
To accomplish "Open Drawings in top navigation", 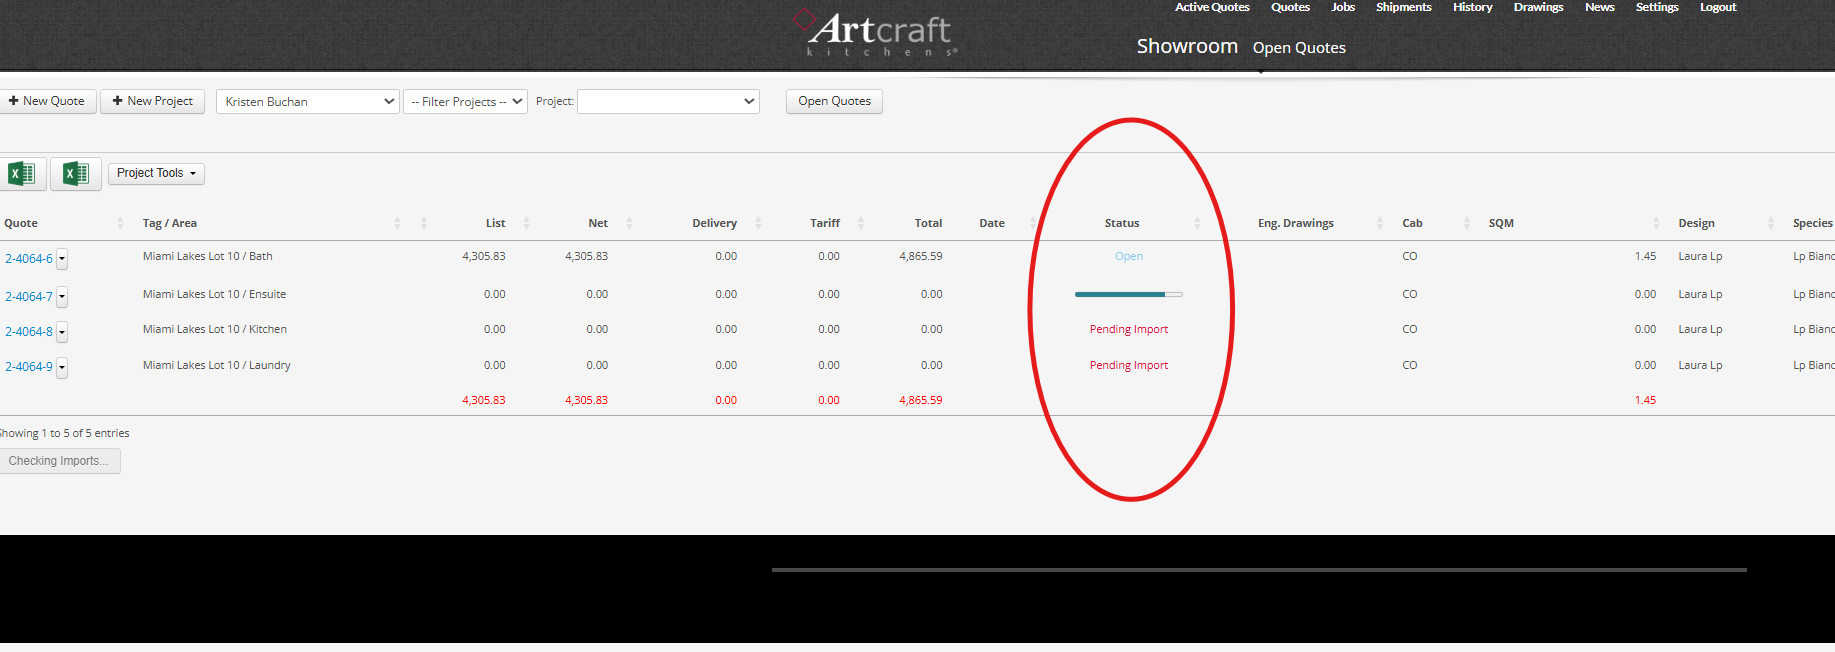I will click(x=1538, y=7).
